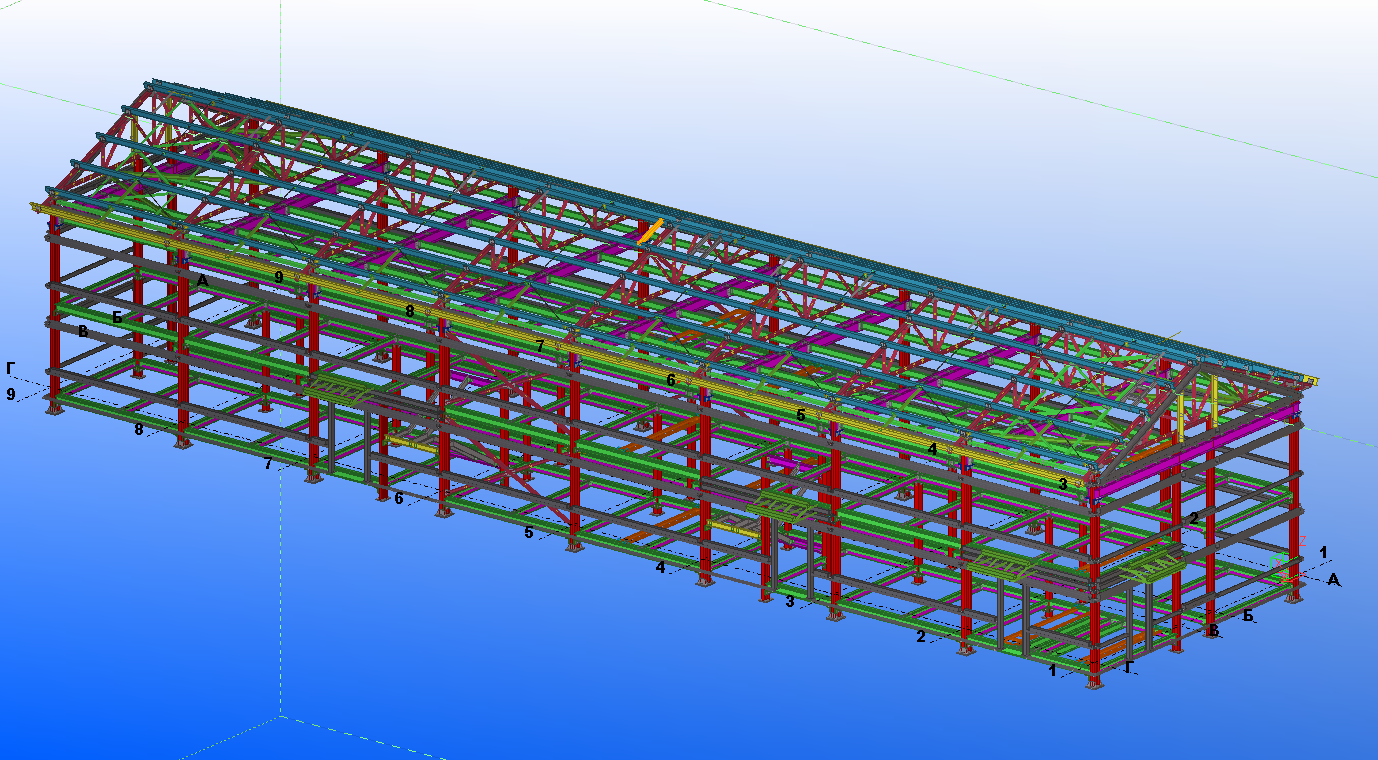Select the orange highlighted member on the roof

pyautogui.click(x=651, y=232)
